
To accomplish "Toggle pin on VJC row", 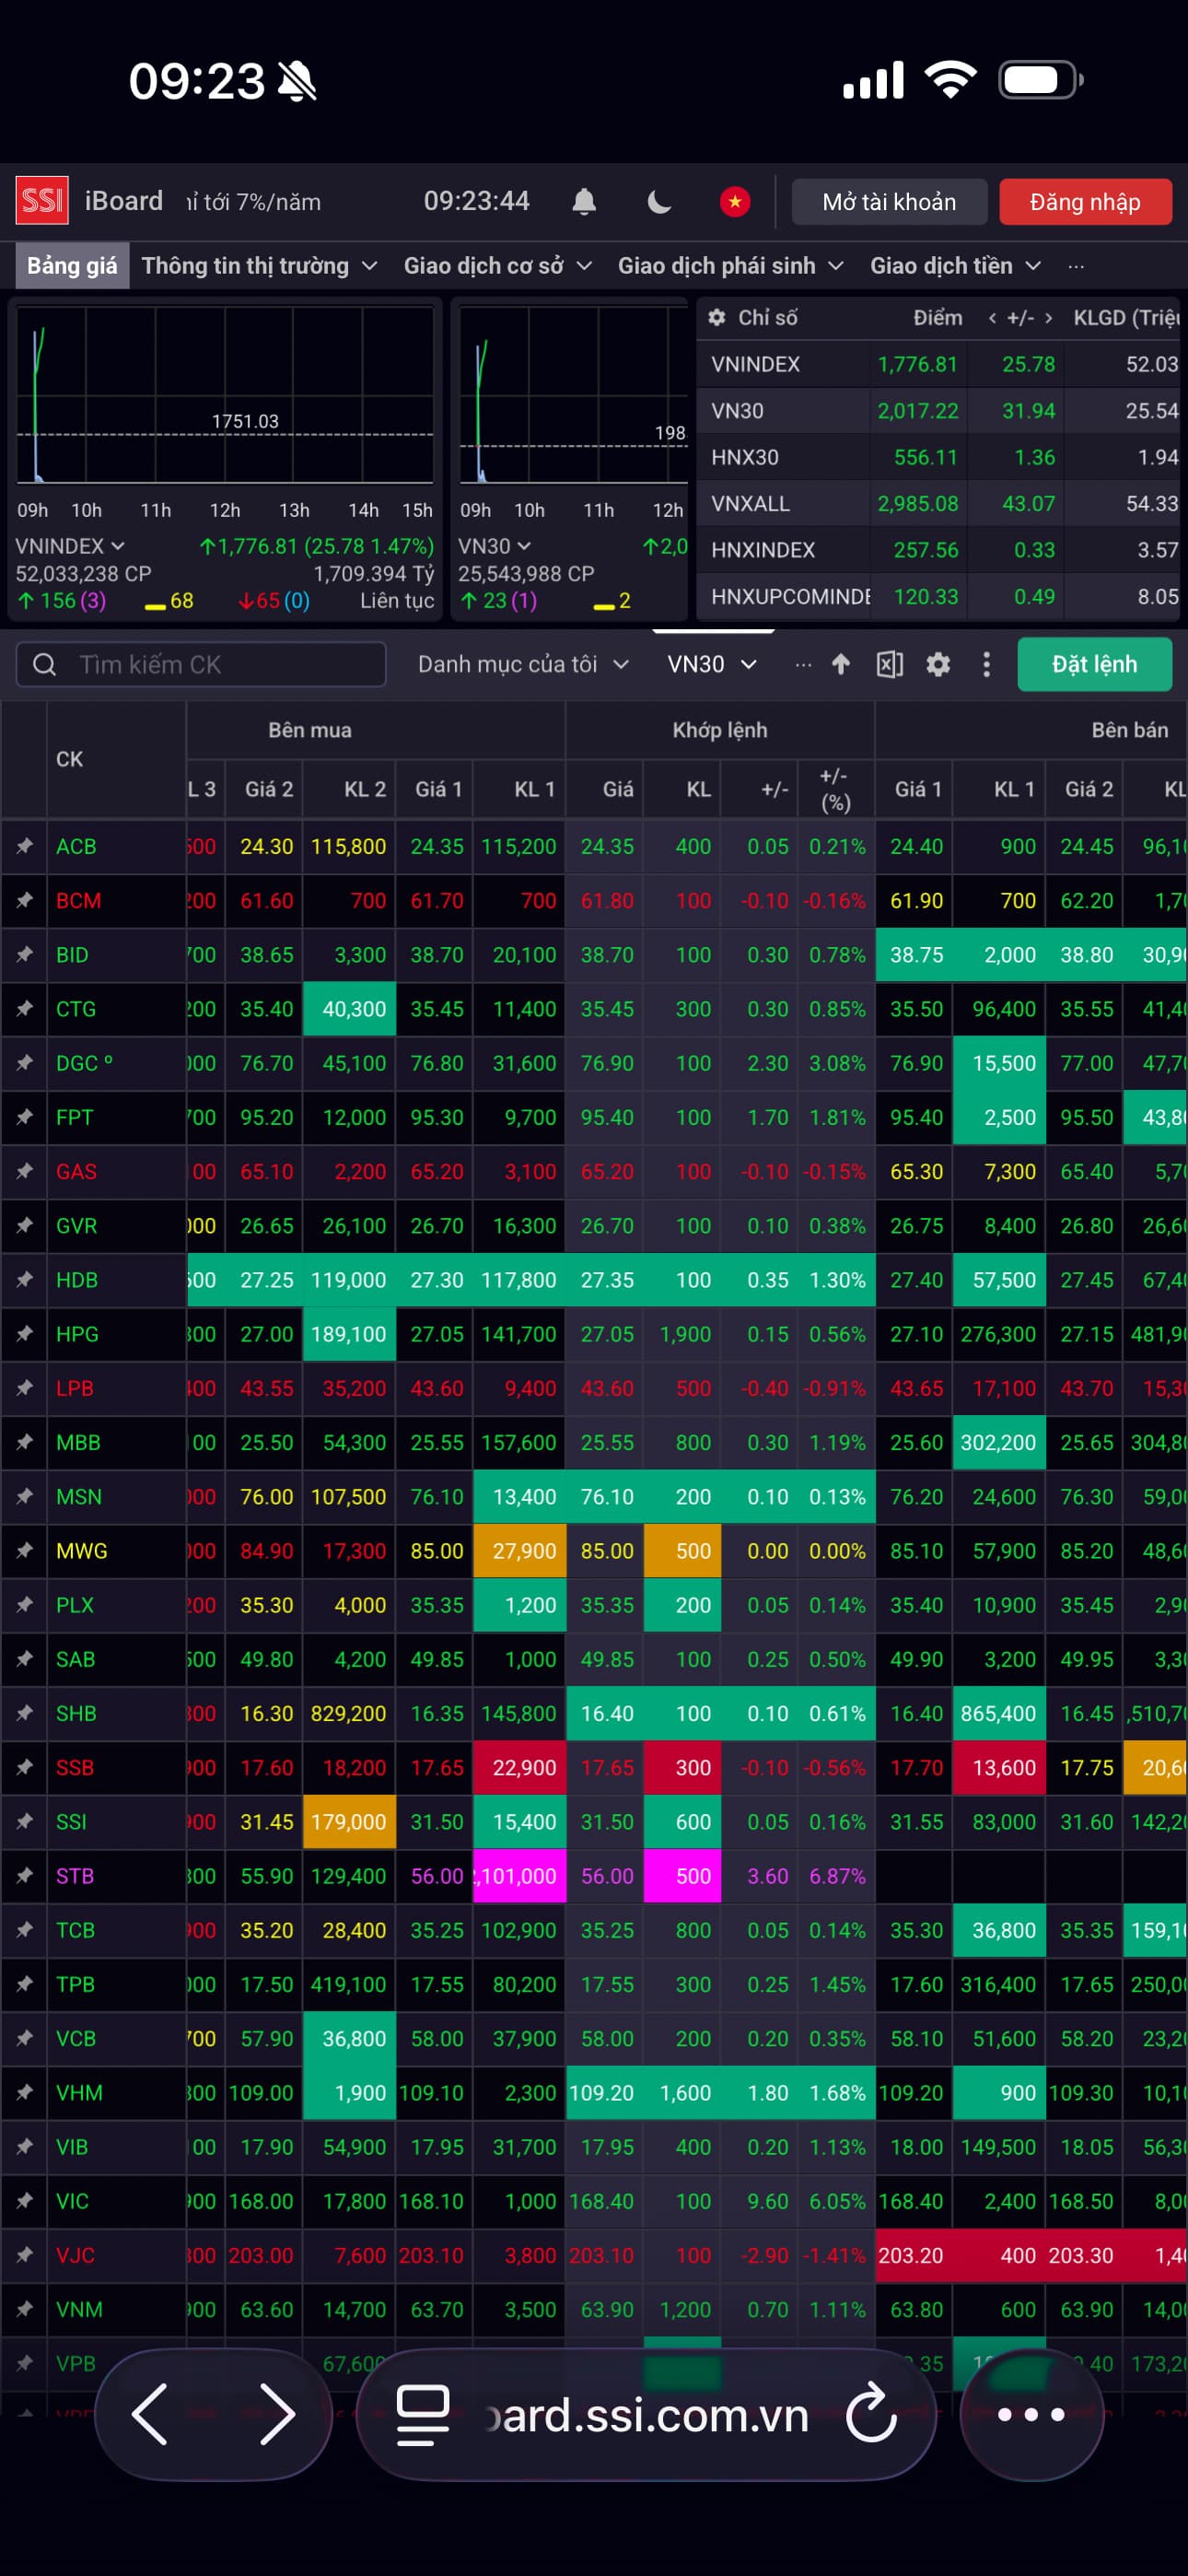I will (x=24, y=2256).
